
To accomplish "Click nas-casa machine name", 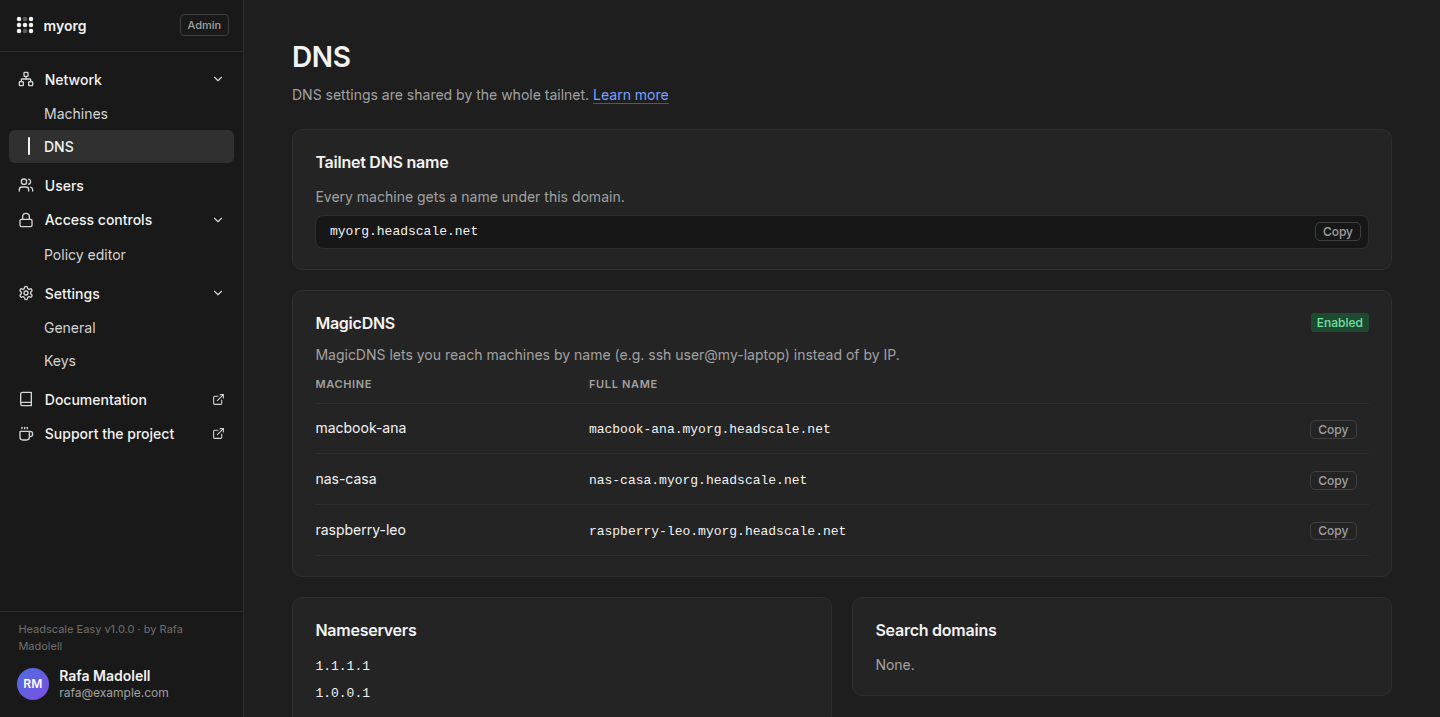I will click(x=346, y=479).
